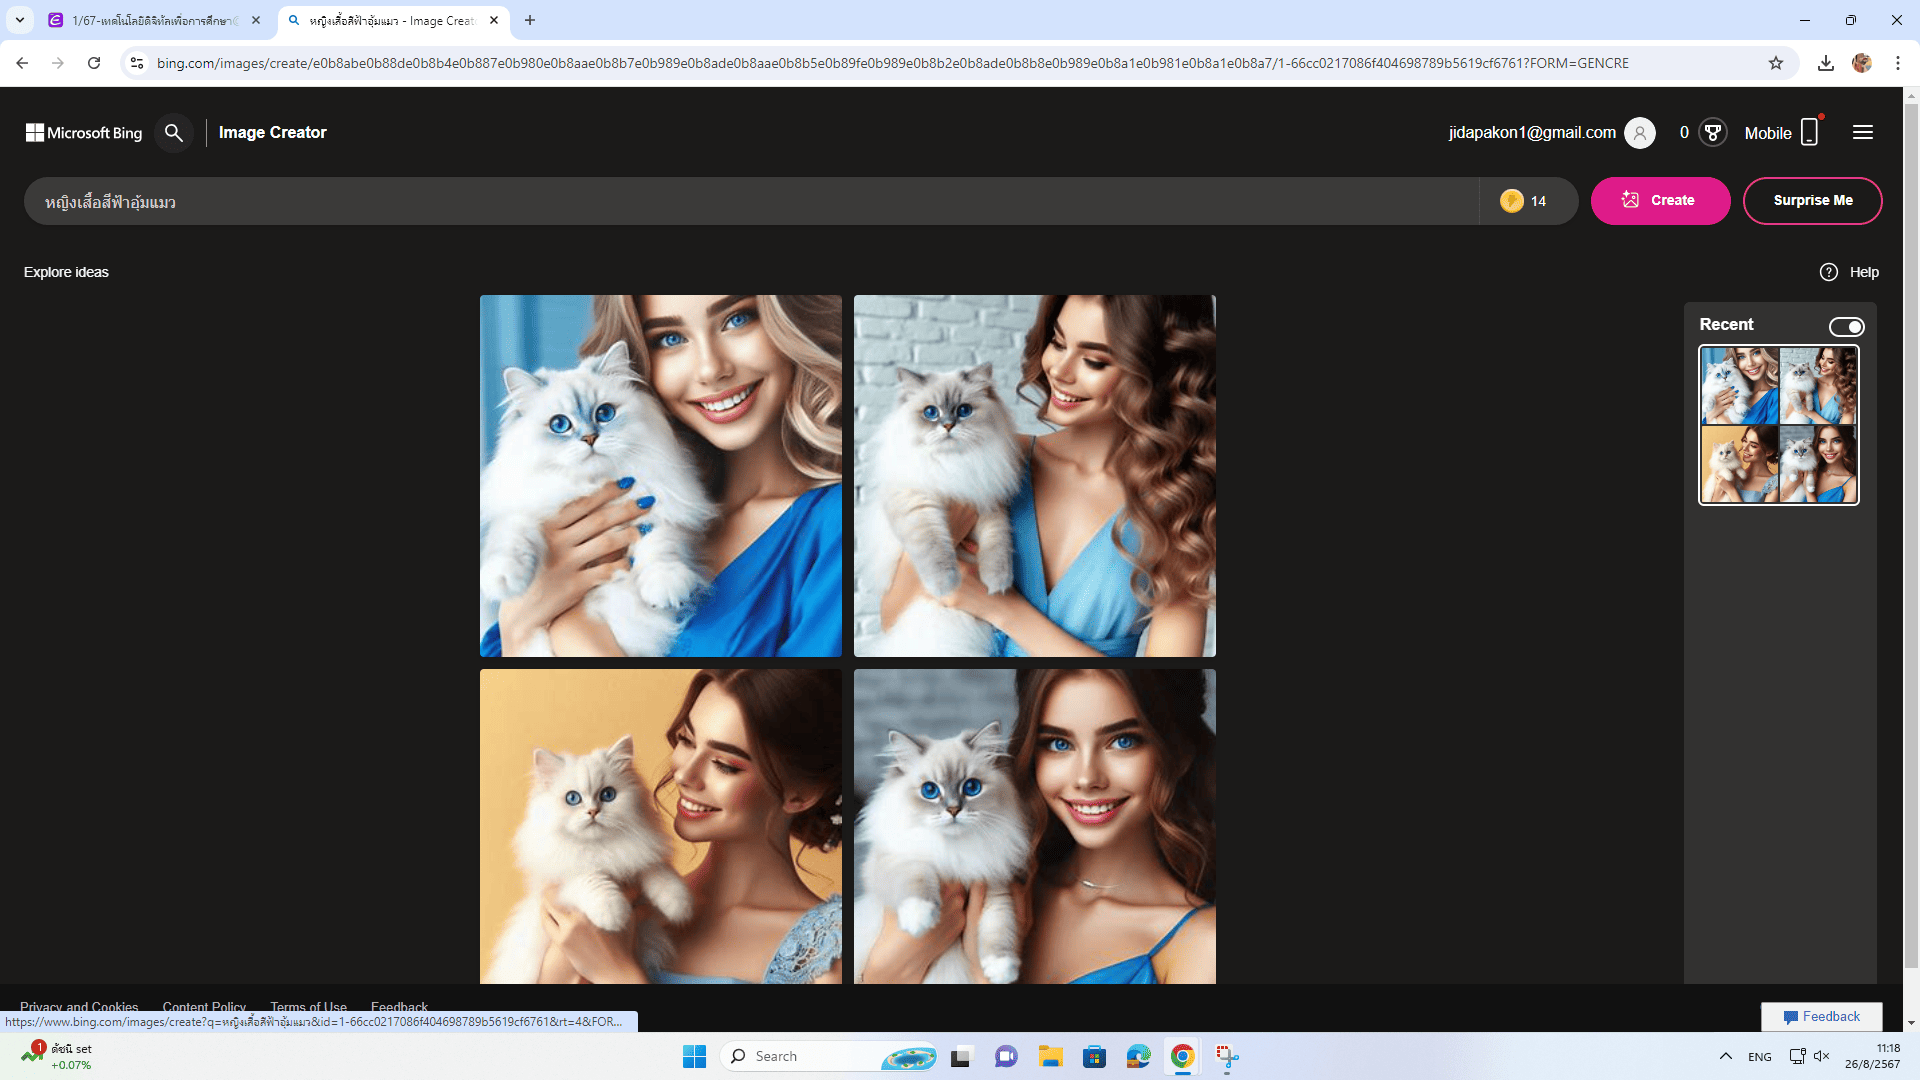Open the Microsoft Rewards trophy icon
1920x1080 pixels.
tap(1713, 133)
